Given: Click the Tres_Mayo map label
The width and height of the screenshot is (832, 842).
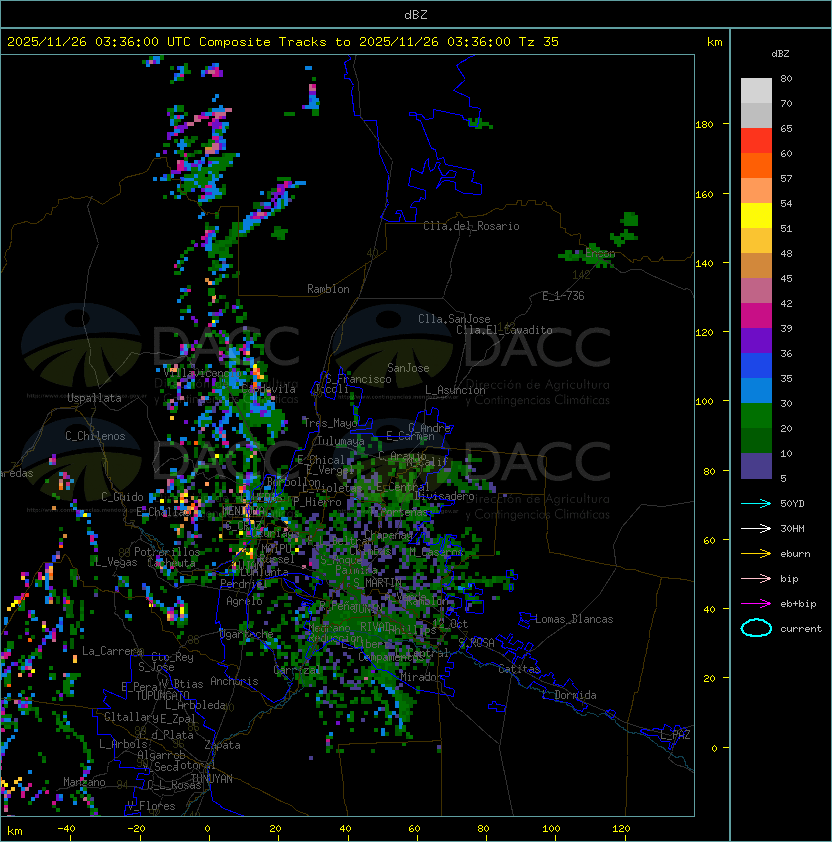Looking at the screenshot, I should 330,423.
